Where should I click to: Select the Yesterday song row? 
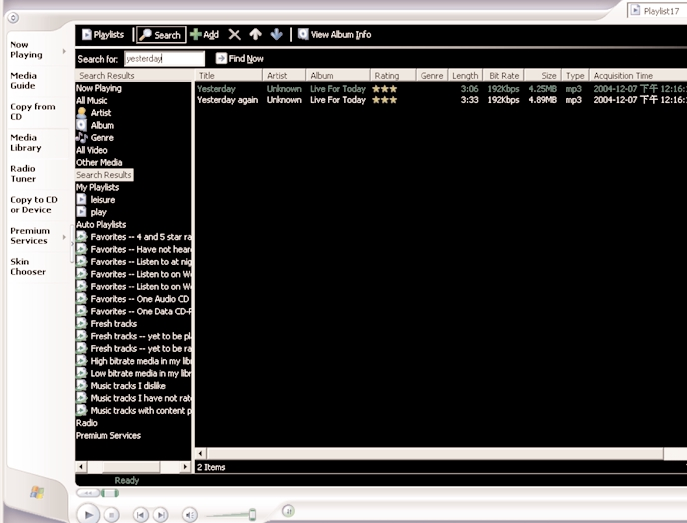tap(441, 88)
